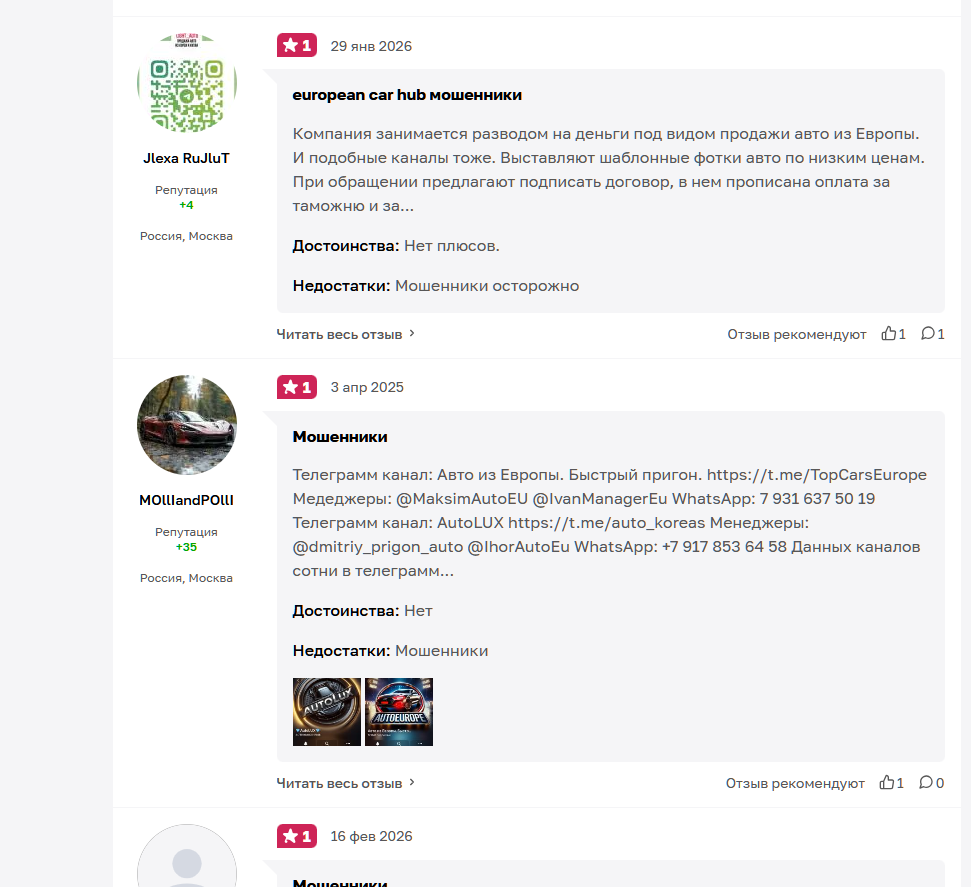Open Jlexa RuJluT's profile

(186, 157)
